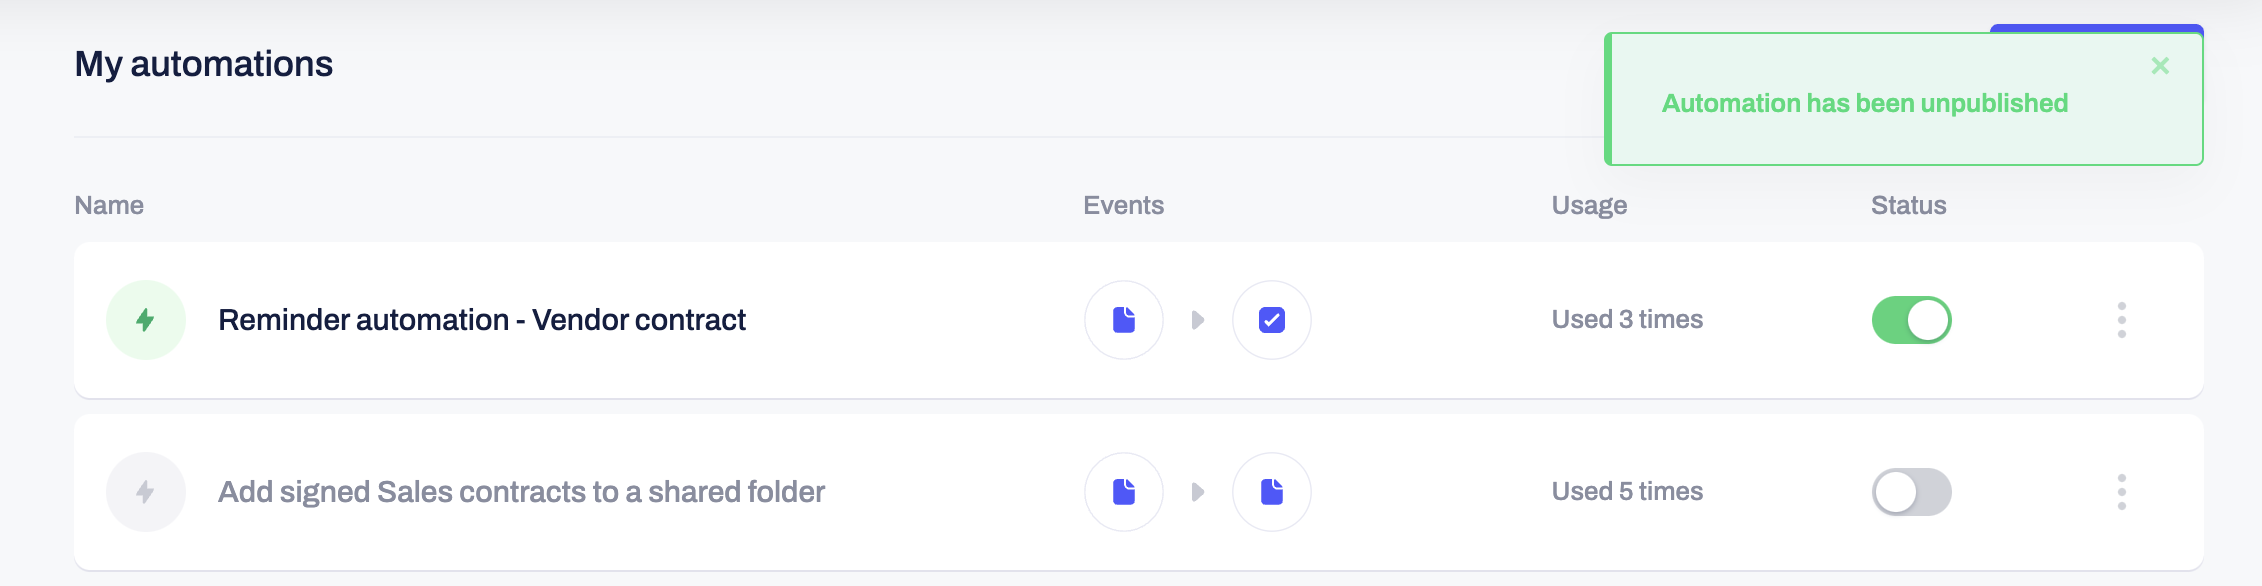Select the document trigger icon in Vendor contract row
This screenshot has width=2262, height=586.
coord(1124,320)
